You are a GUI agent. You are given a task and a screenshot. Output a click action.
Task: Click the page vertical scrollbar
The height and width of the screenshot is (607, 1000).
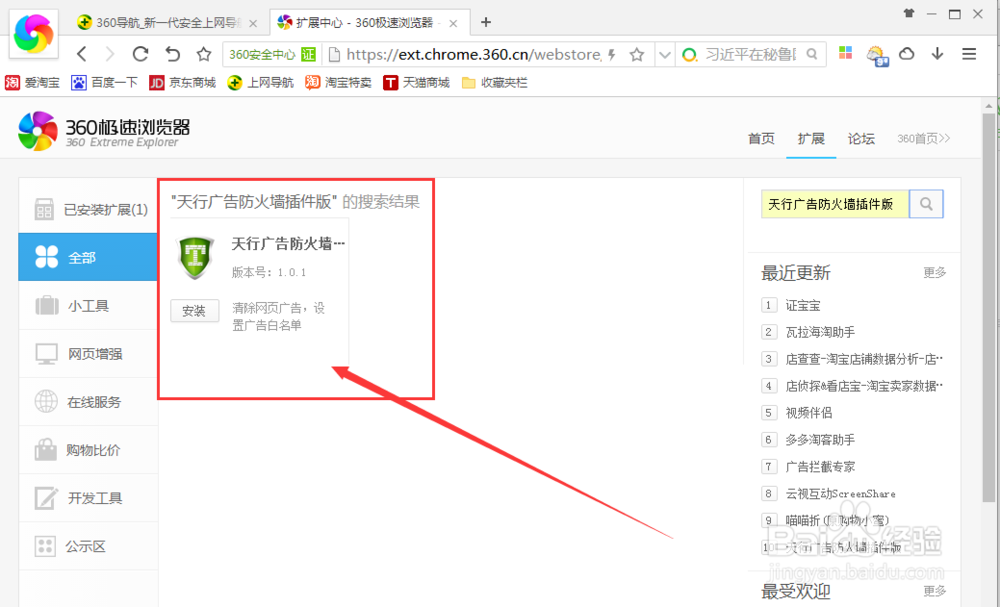pos(989,306)
